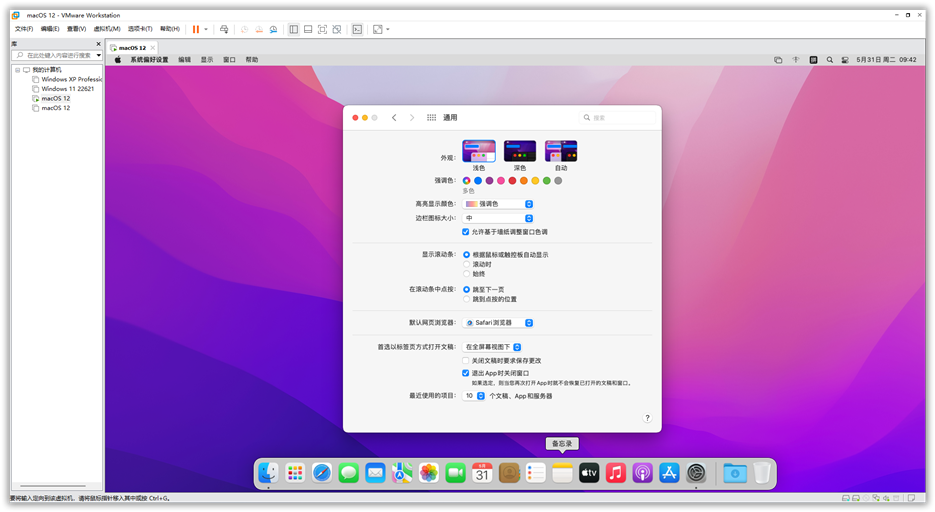935x512 pixels.
Task: Choose the auto appearance thumbnail
Action: (561, 151)
